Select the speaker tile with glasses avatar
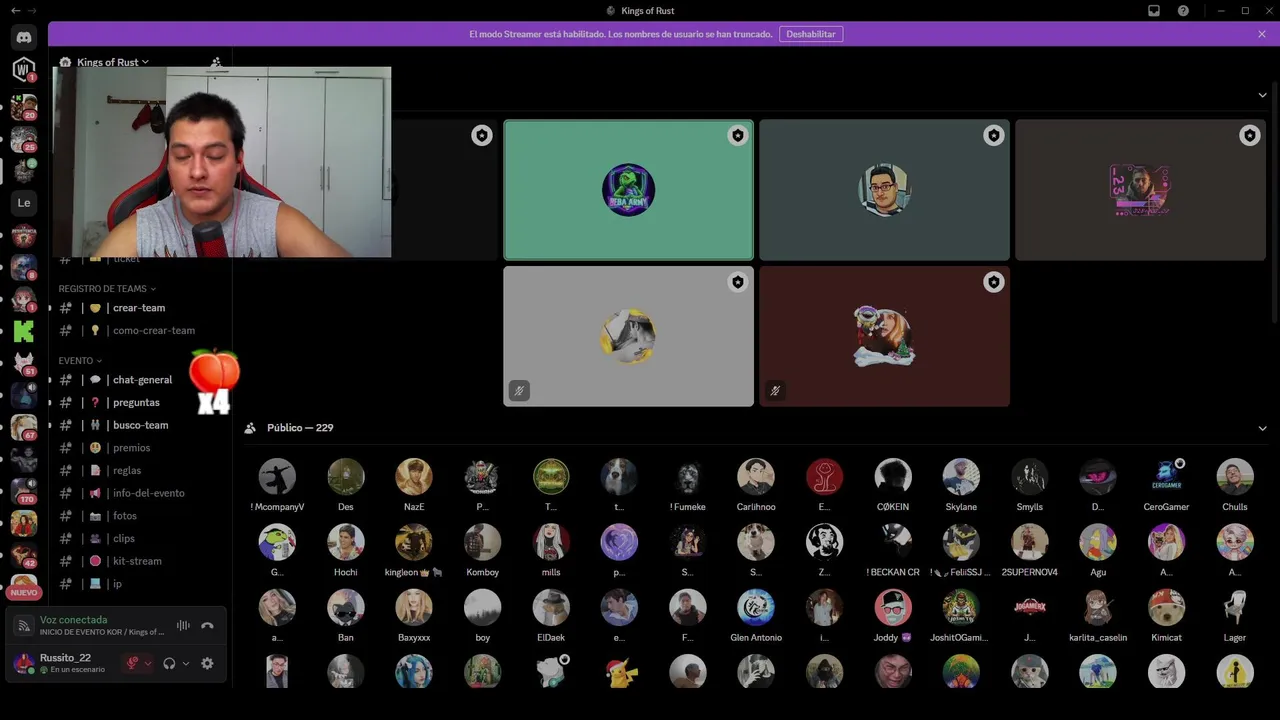1280x720 pixels. 884,190
